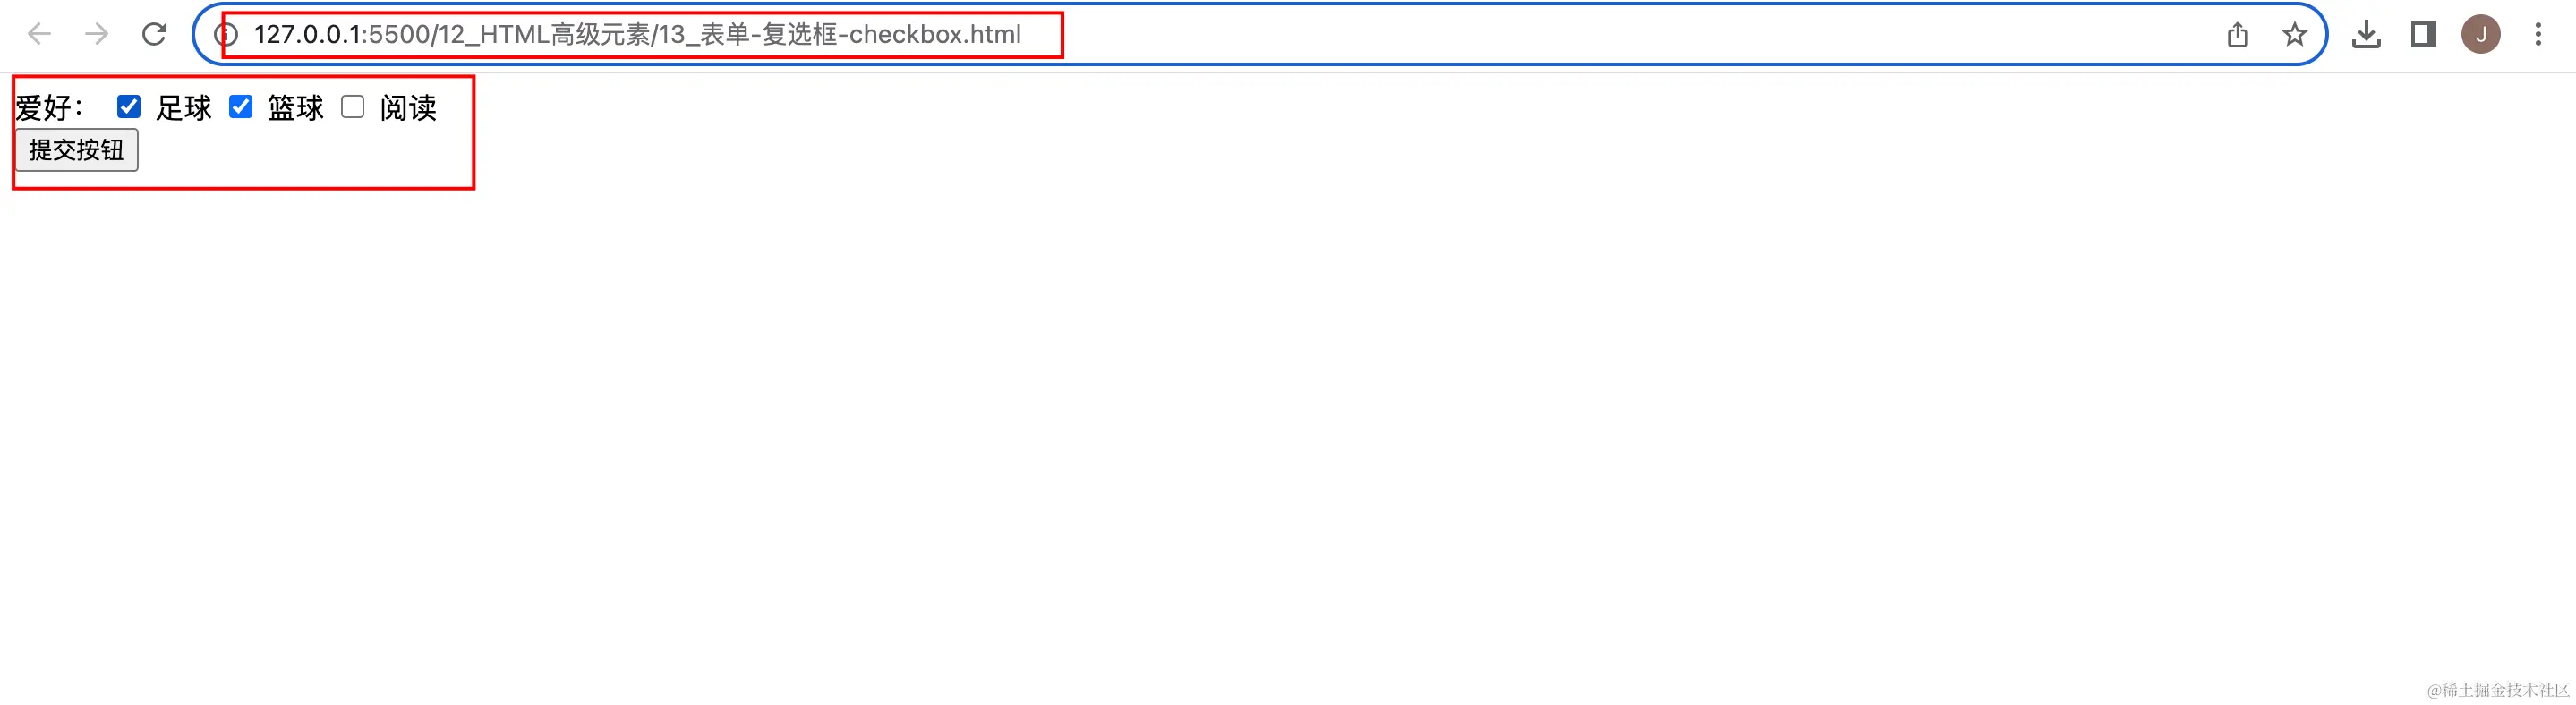Toggle the browser side panel icon
This screenshot has height=705, width=2576.
pyautogui.click(x=2423, y=35)
